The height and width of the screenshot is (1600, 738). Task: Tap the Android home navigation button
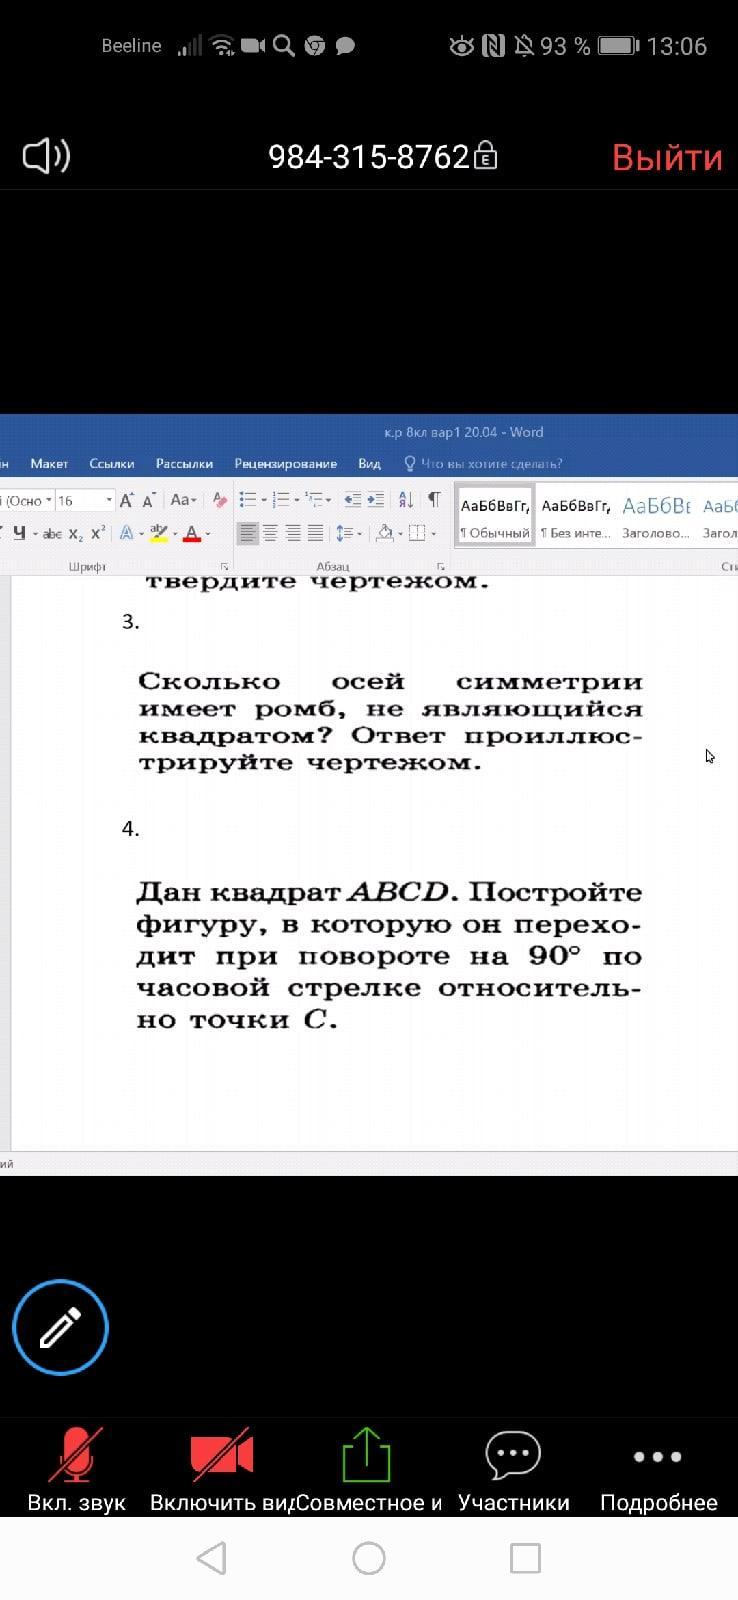(x=369, y=1558)
